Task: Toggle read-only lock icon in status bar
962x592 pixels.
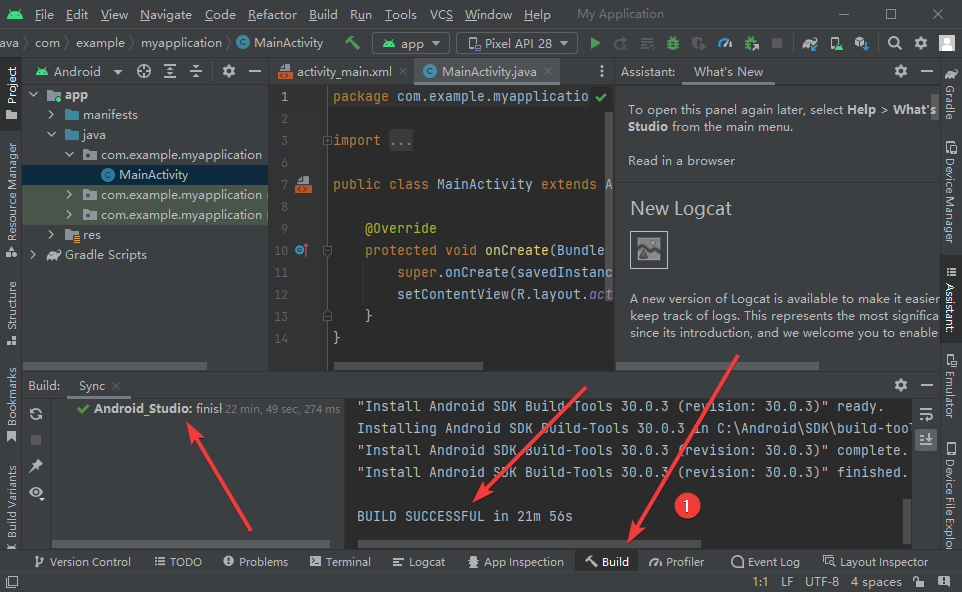Action: tap(918, 581)
